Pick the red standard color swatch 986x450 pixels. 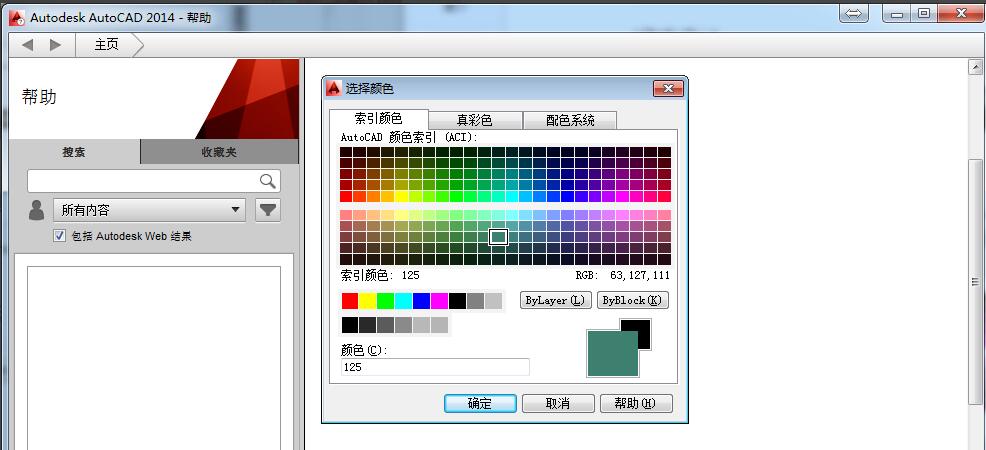[350, 301]
